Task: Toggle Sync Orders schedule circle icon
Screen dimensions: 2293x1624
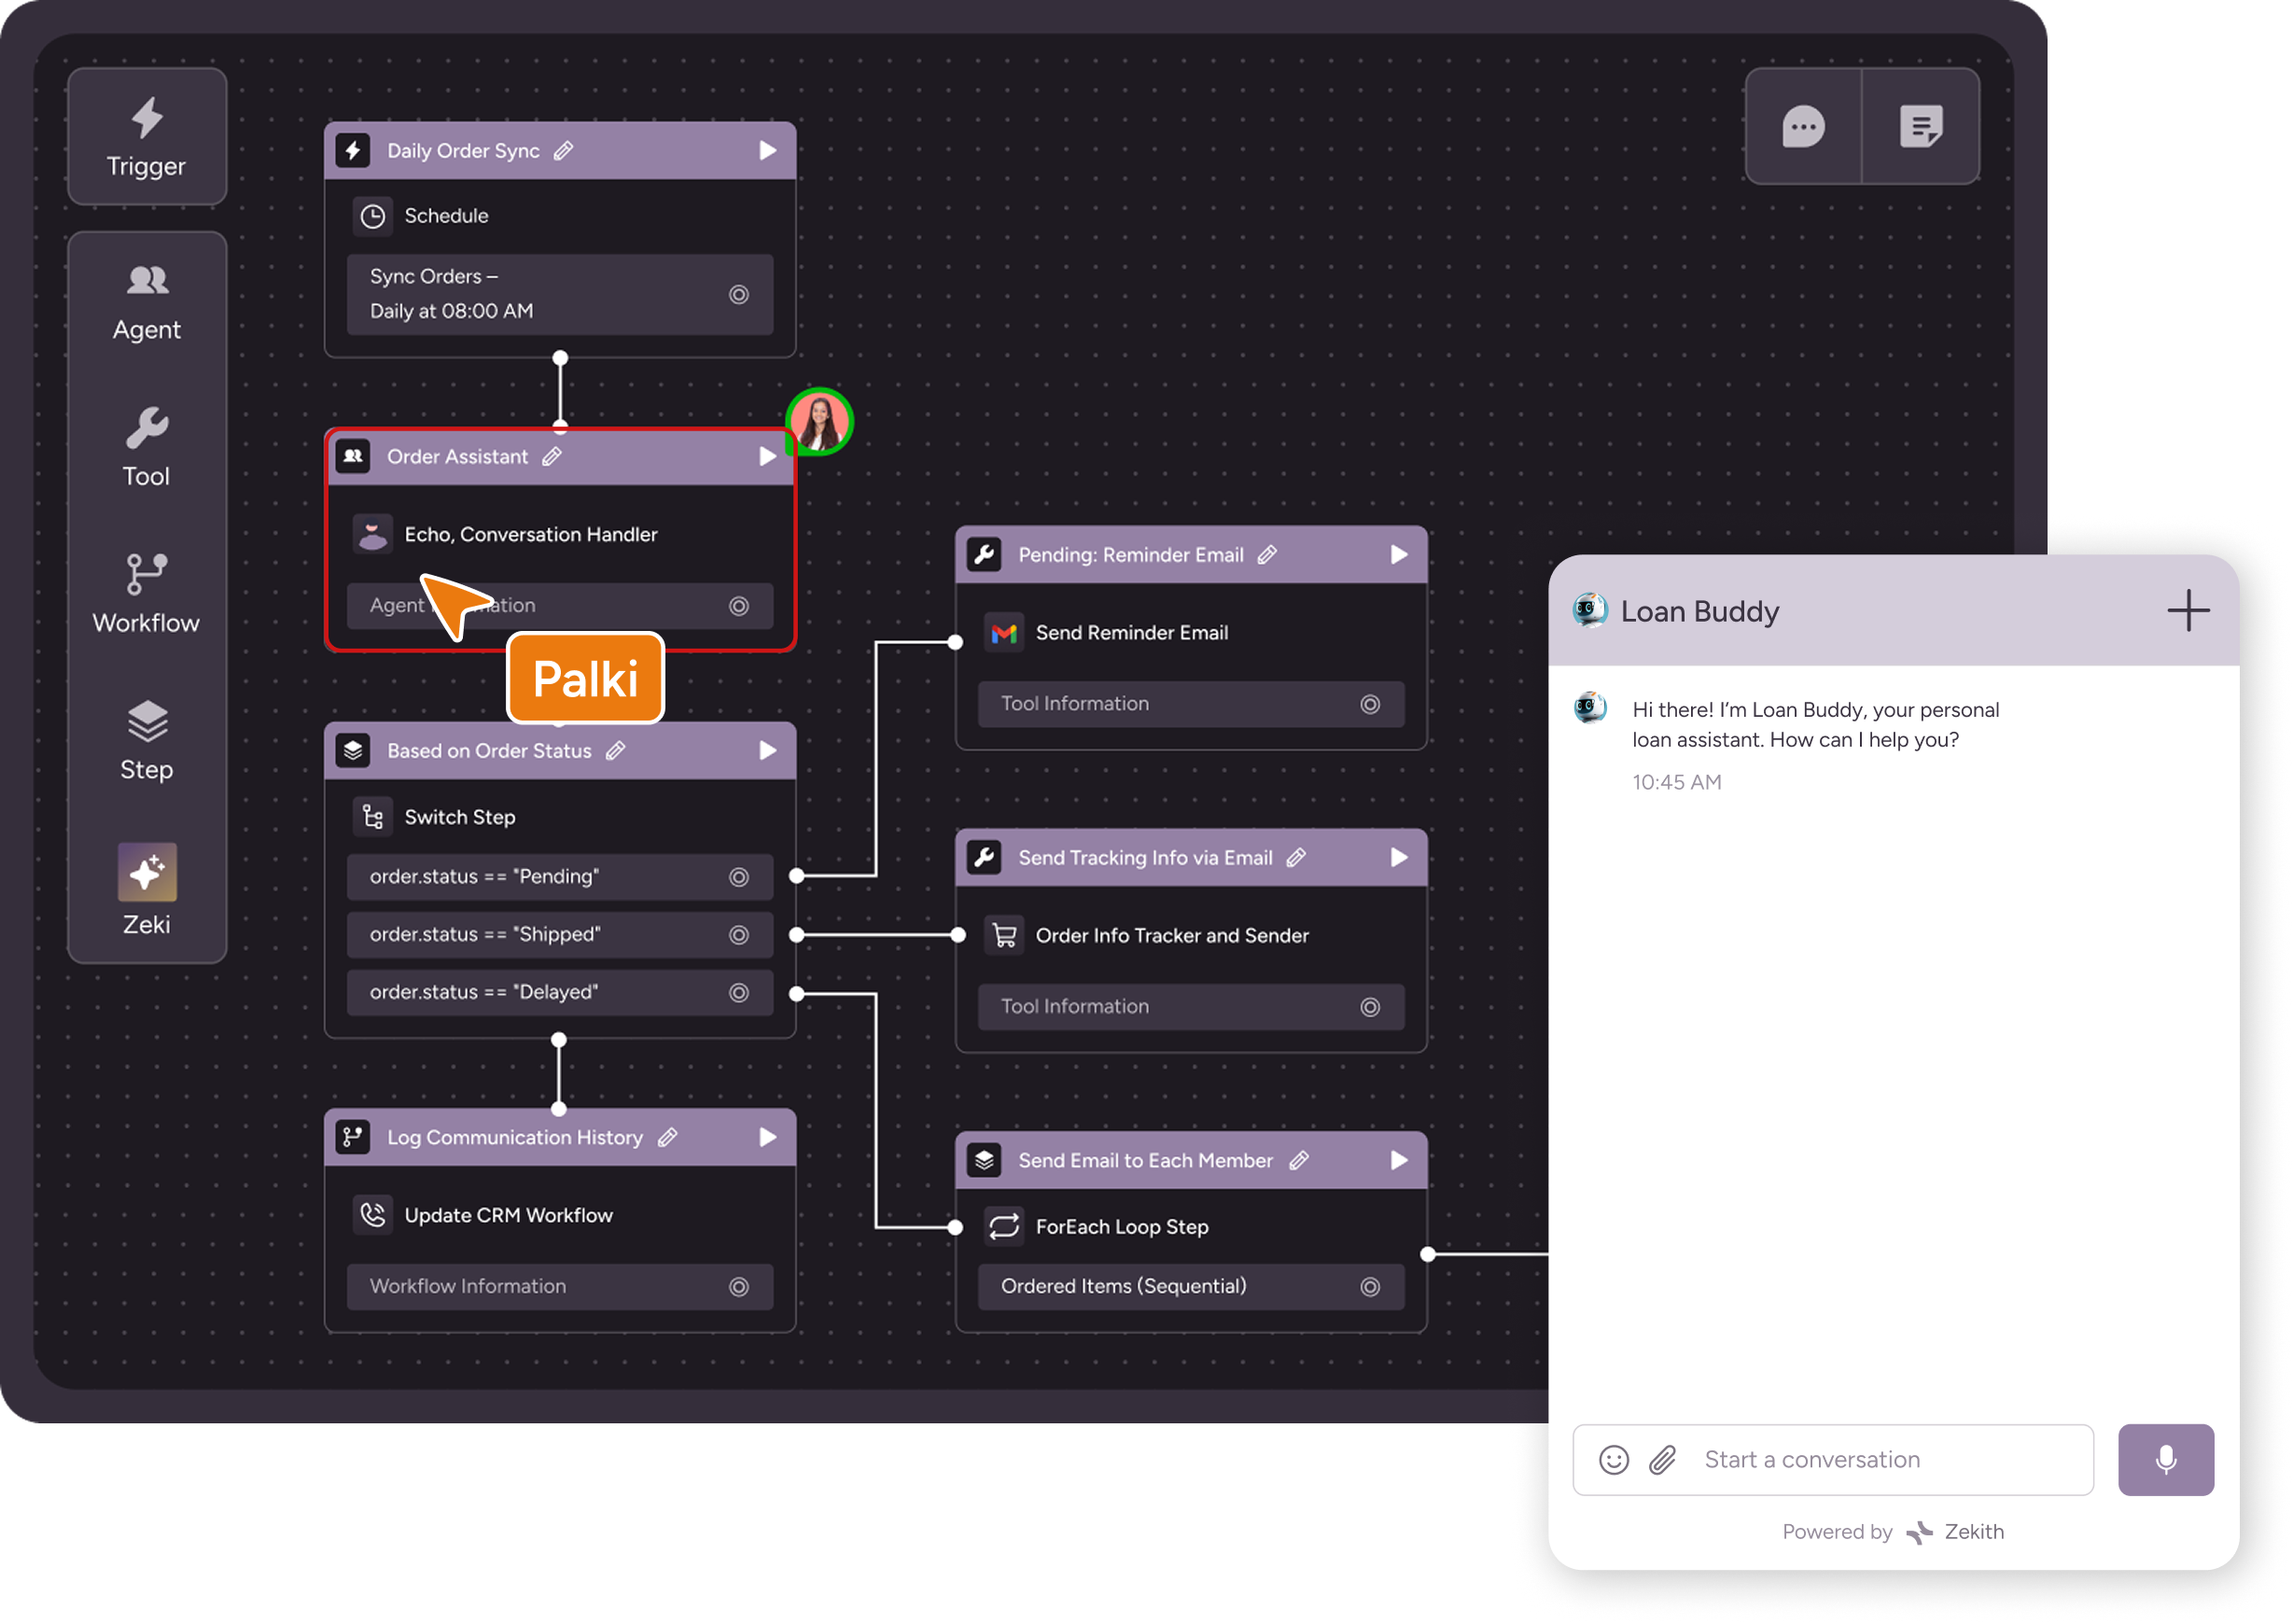Action: (x=739, y=294)
